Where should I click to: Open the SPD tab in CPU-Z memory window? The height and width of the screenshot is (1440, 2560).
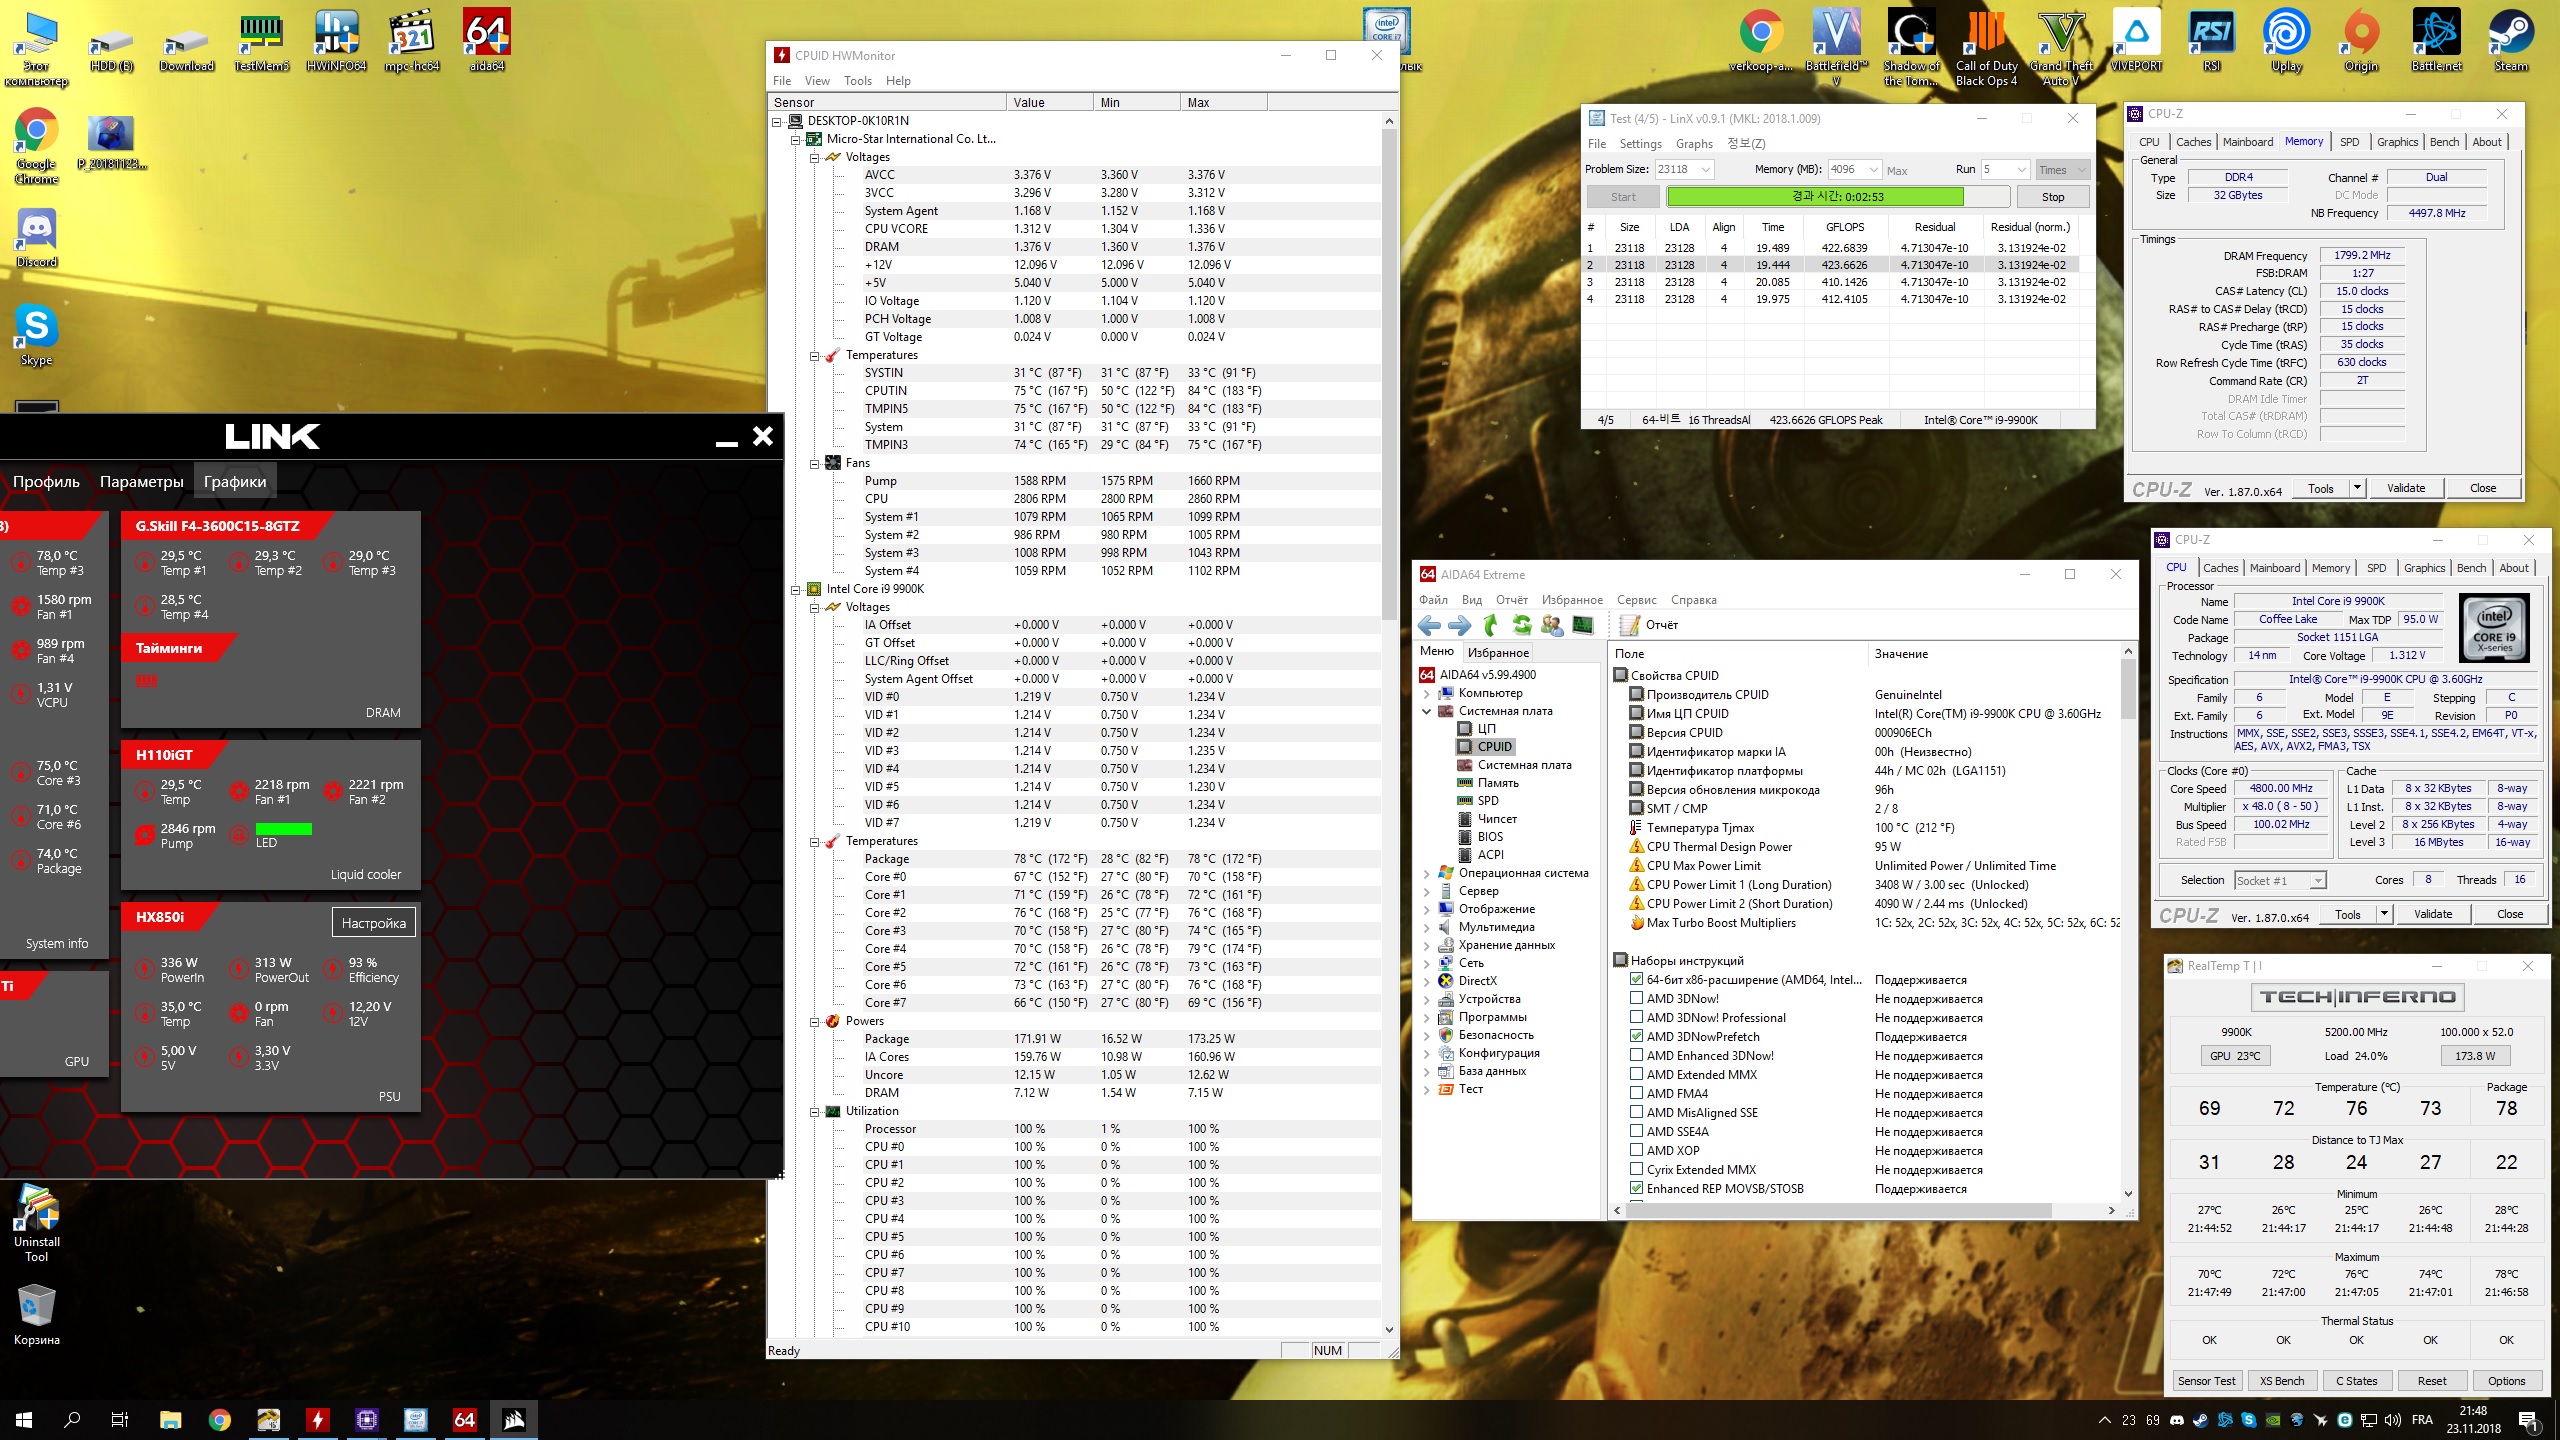pos(2349,142)
